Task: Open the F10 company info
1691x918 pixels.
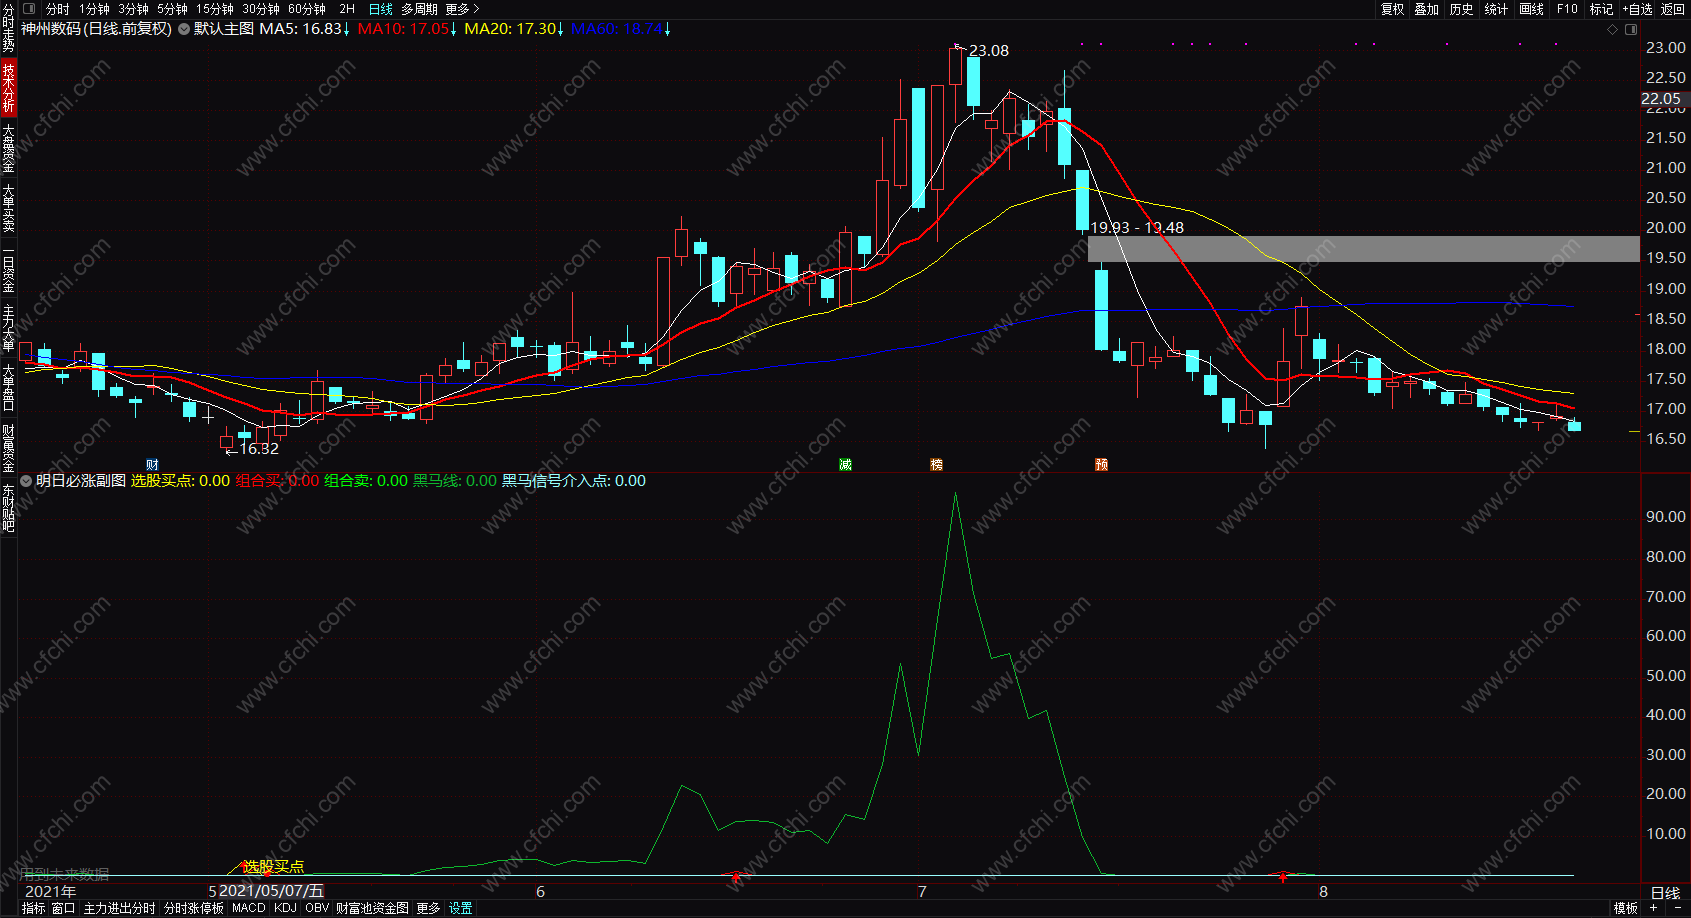Action: coord(1567,9)
